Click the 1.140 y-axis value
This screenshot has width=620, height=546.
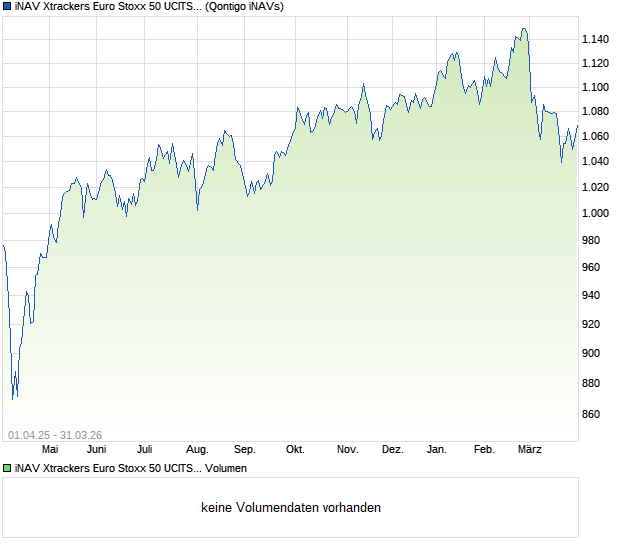tap(595, 39)
